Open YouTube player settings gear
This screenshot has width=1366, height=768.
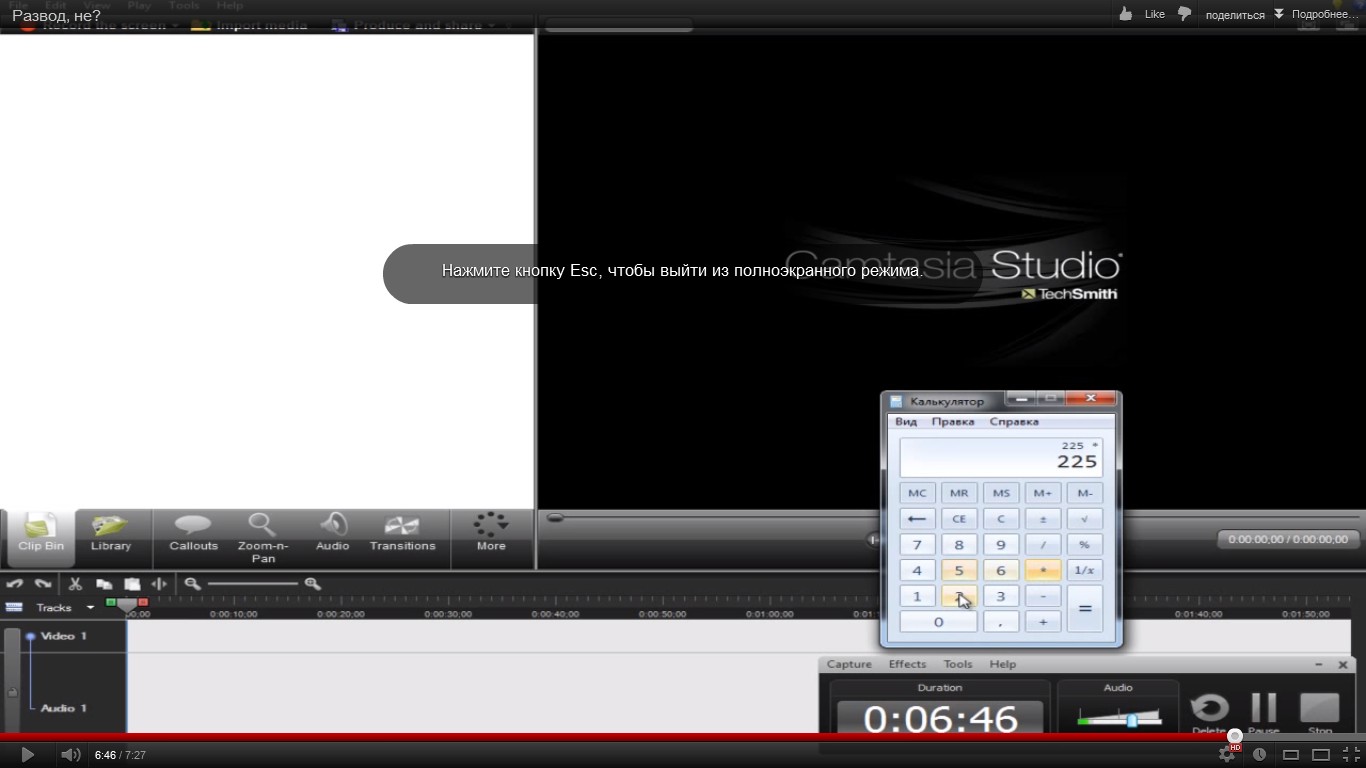(1227, 755)
